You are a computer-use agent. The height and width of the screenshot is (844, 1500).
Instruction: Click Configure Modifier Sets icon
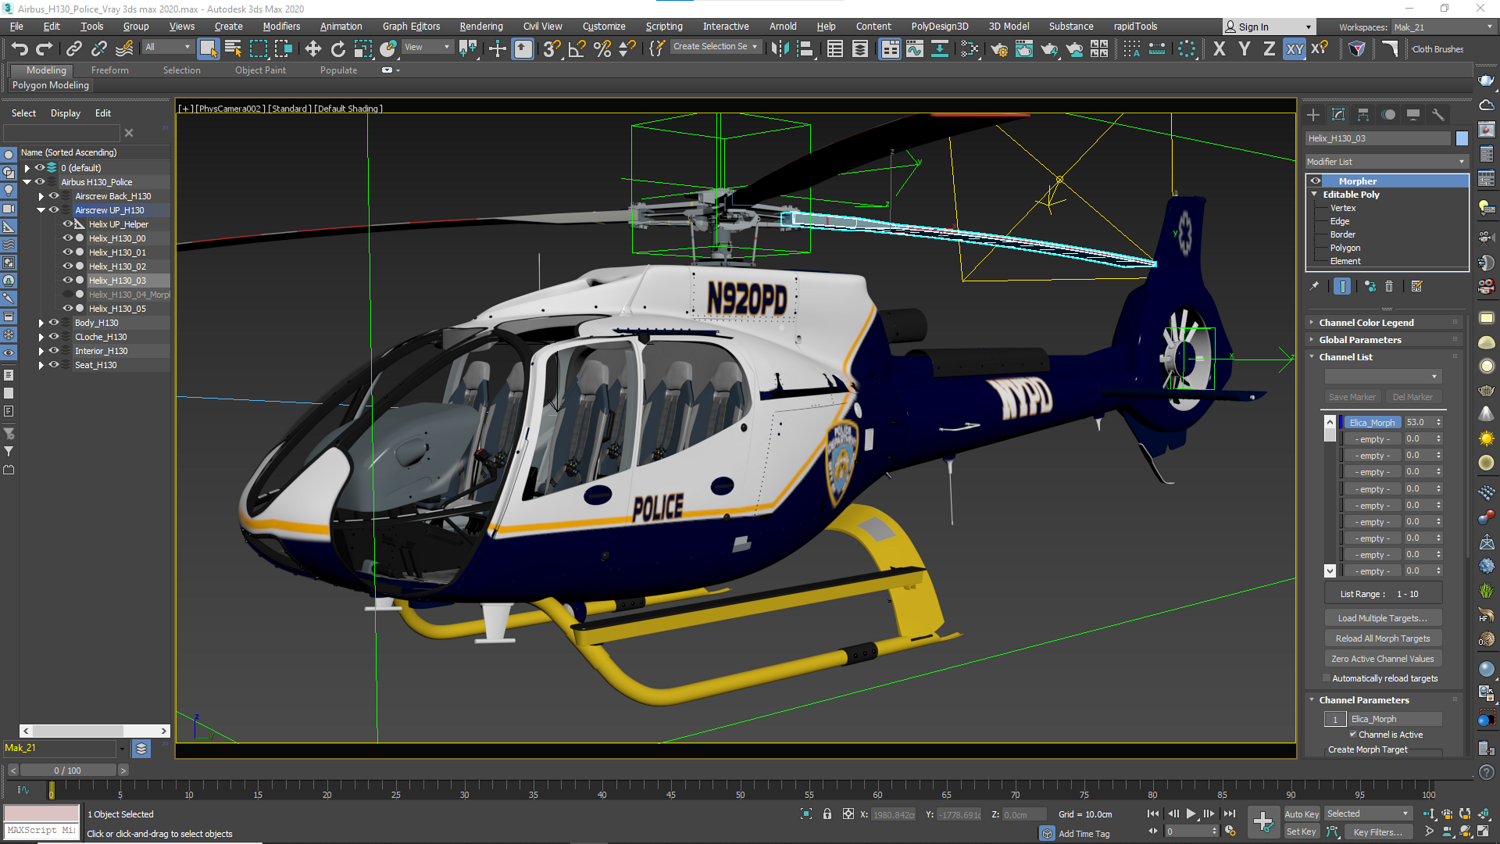pyautogui.click(x=1417, y=286)
